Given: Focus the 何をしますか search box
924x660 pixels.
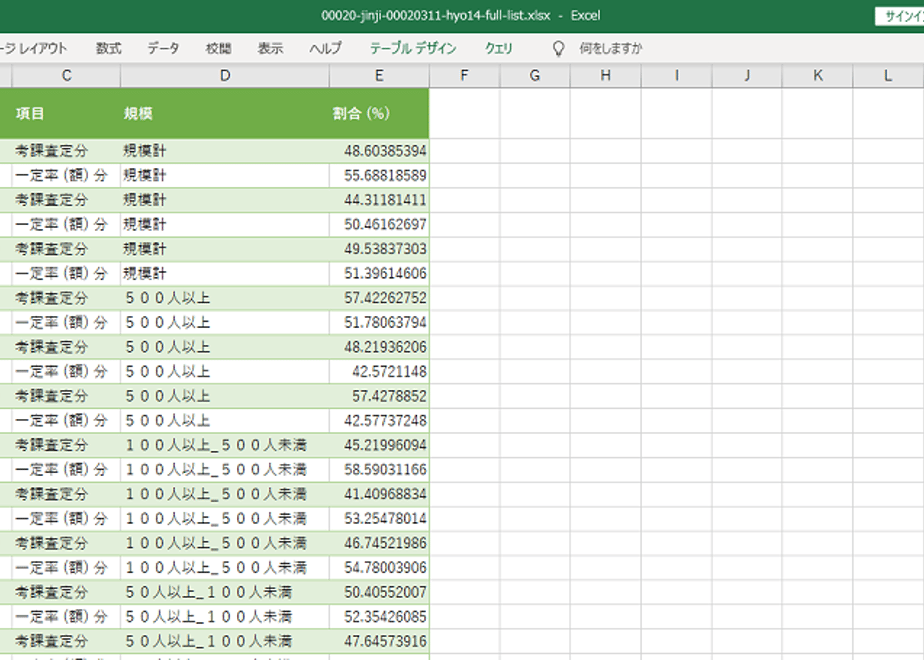Looking at the screenshot, I should (610, 48).
